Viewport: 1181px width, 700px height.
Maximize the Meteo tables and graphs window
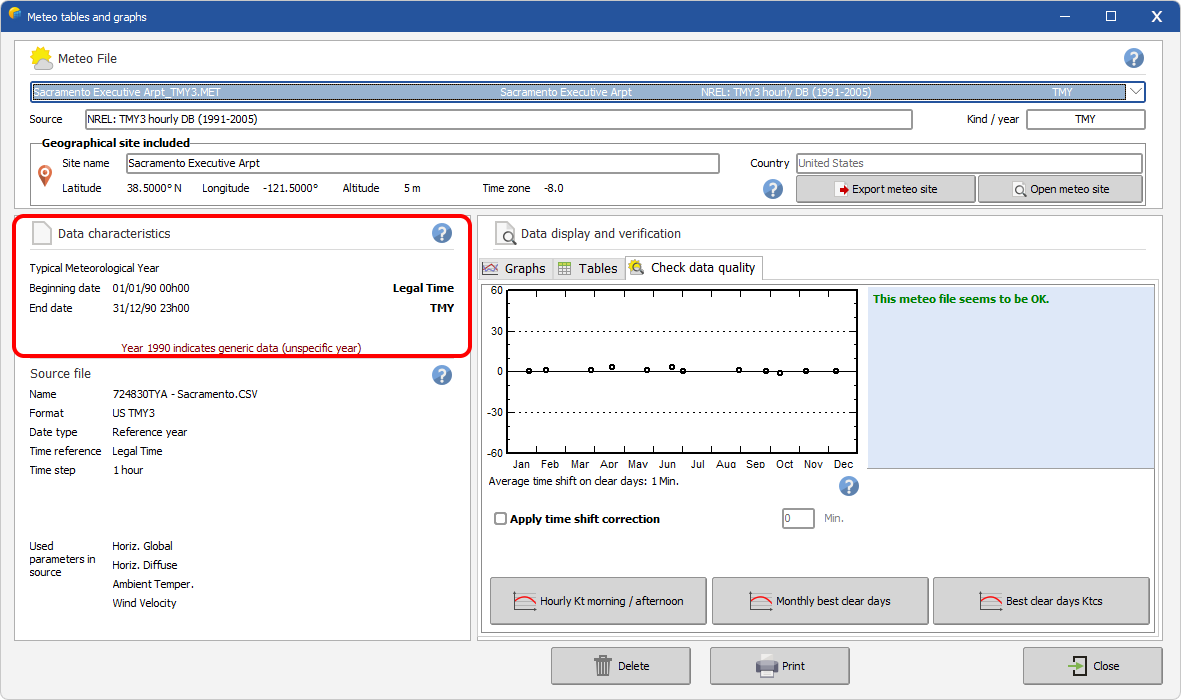coord(1111,16)
